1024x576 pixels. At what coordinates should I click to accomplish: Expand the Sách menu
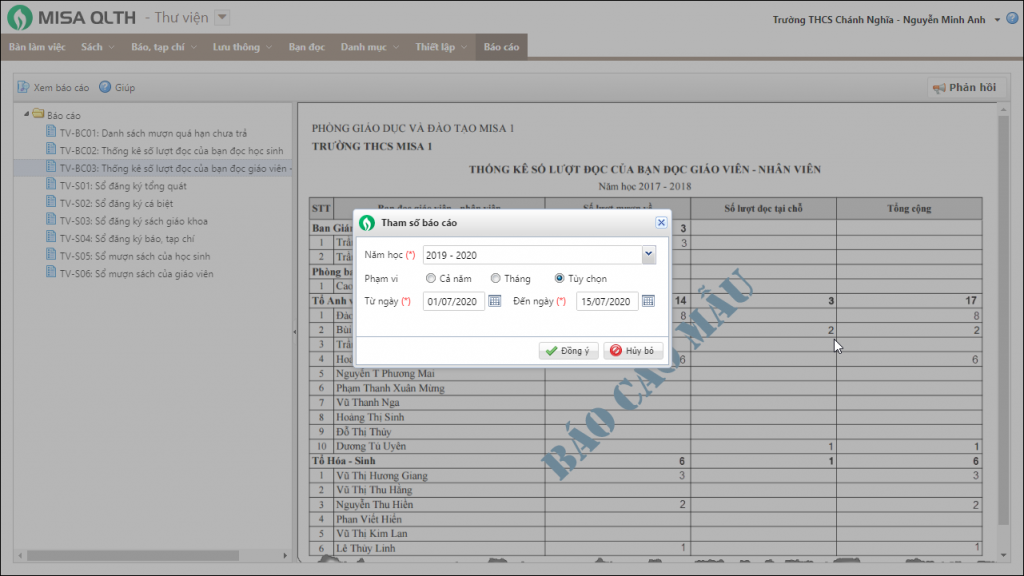click(111, 47)
